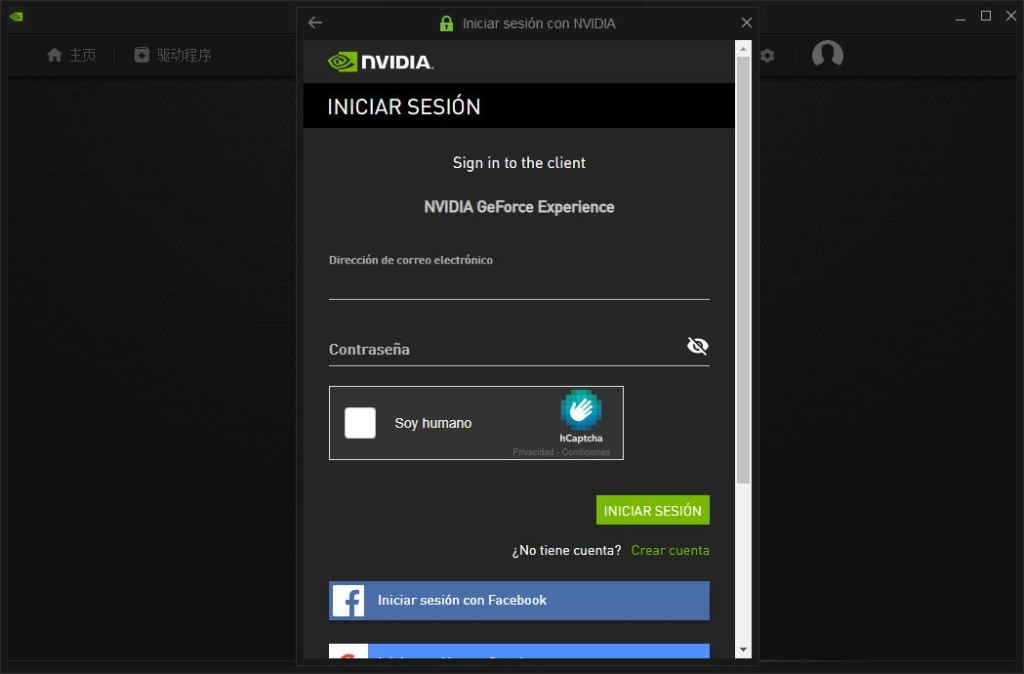Click the green INICIAR SESIÓN button
This screenshot has height=674, width=1024.
click(652, 510)
